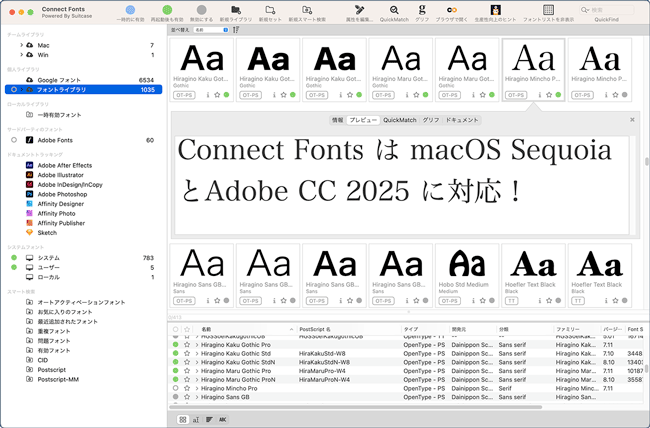Viewport: 650px width, 428px height.
Task: Open info for first Hiragino Kaku Gothic tile
Action: pyautogui.click(x=208, y=95)
